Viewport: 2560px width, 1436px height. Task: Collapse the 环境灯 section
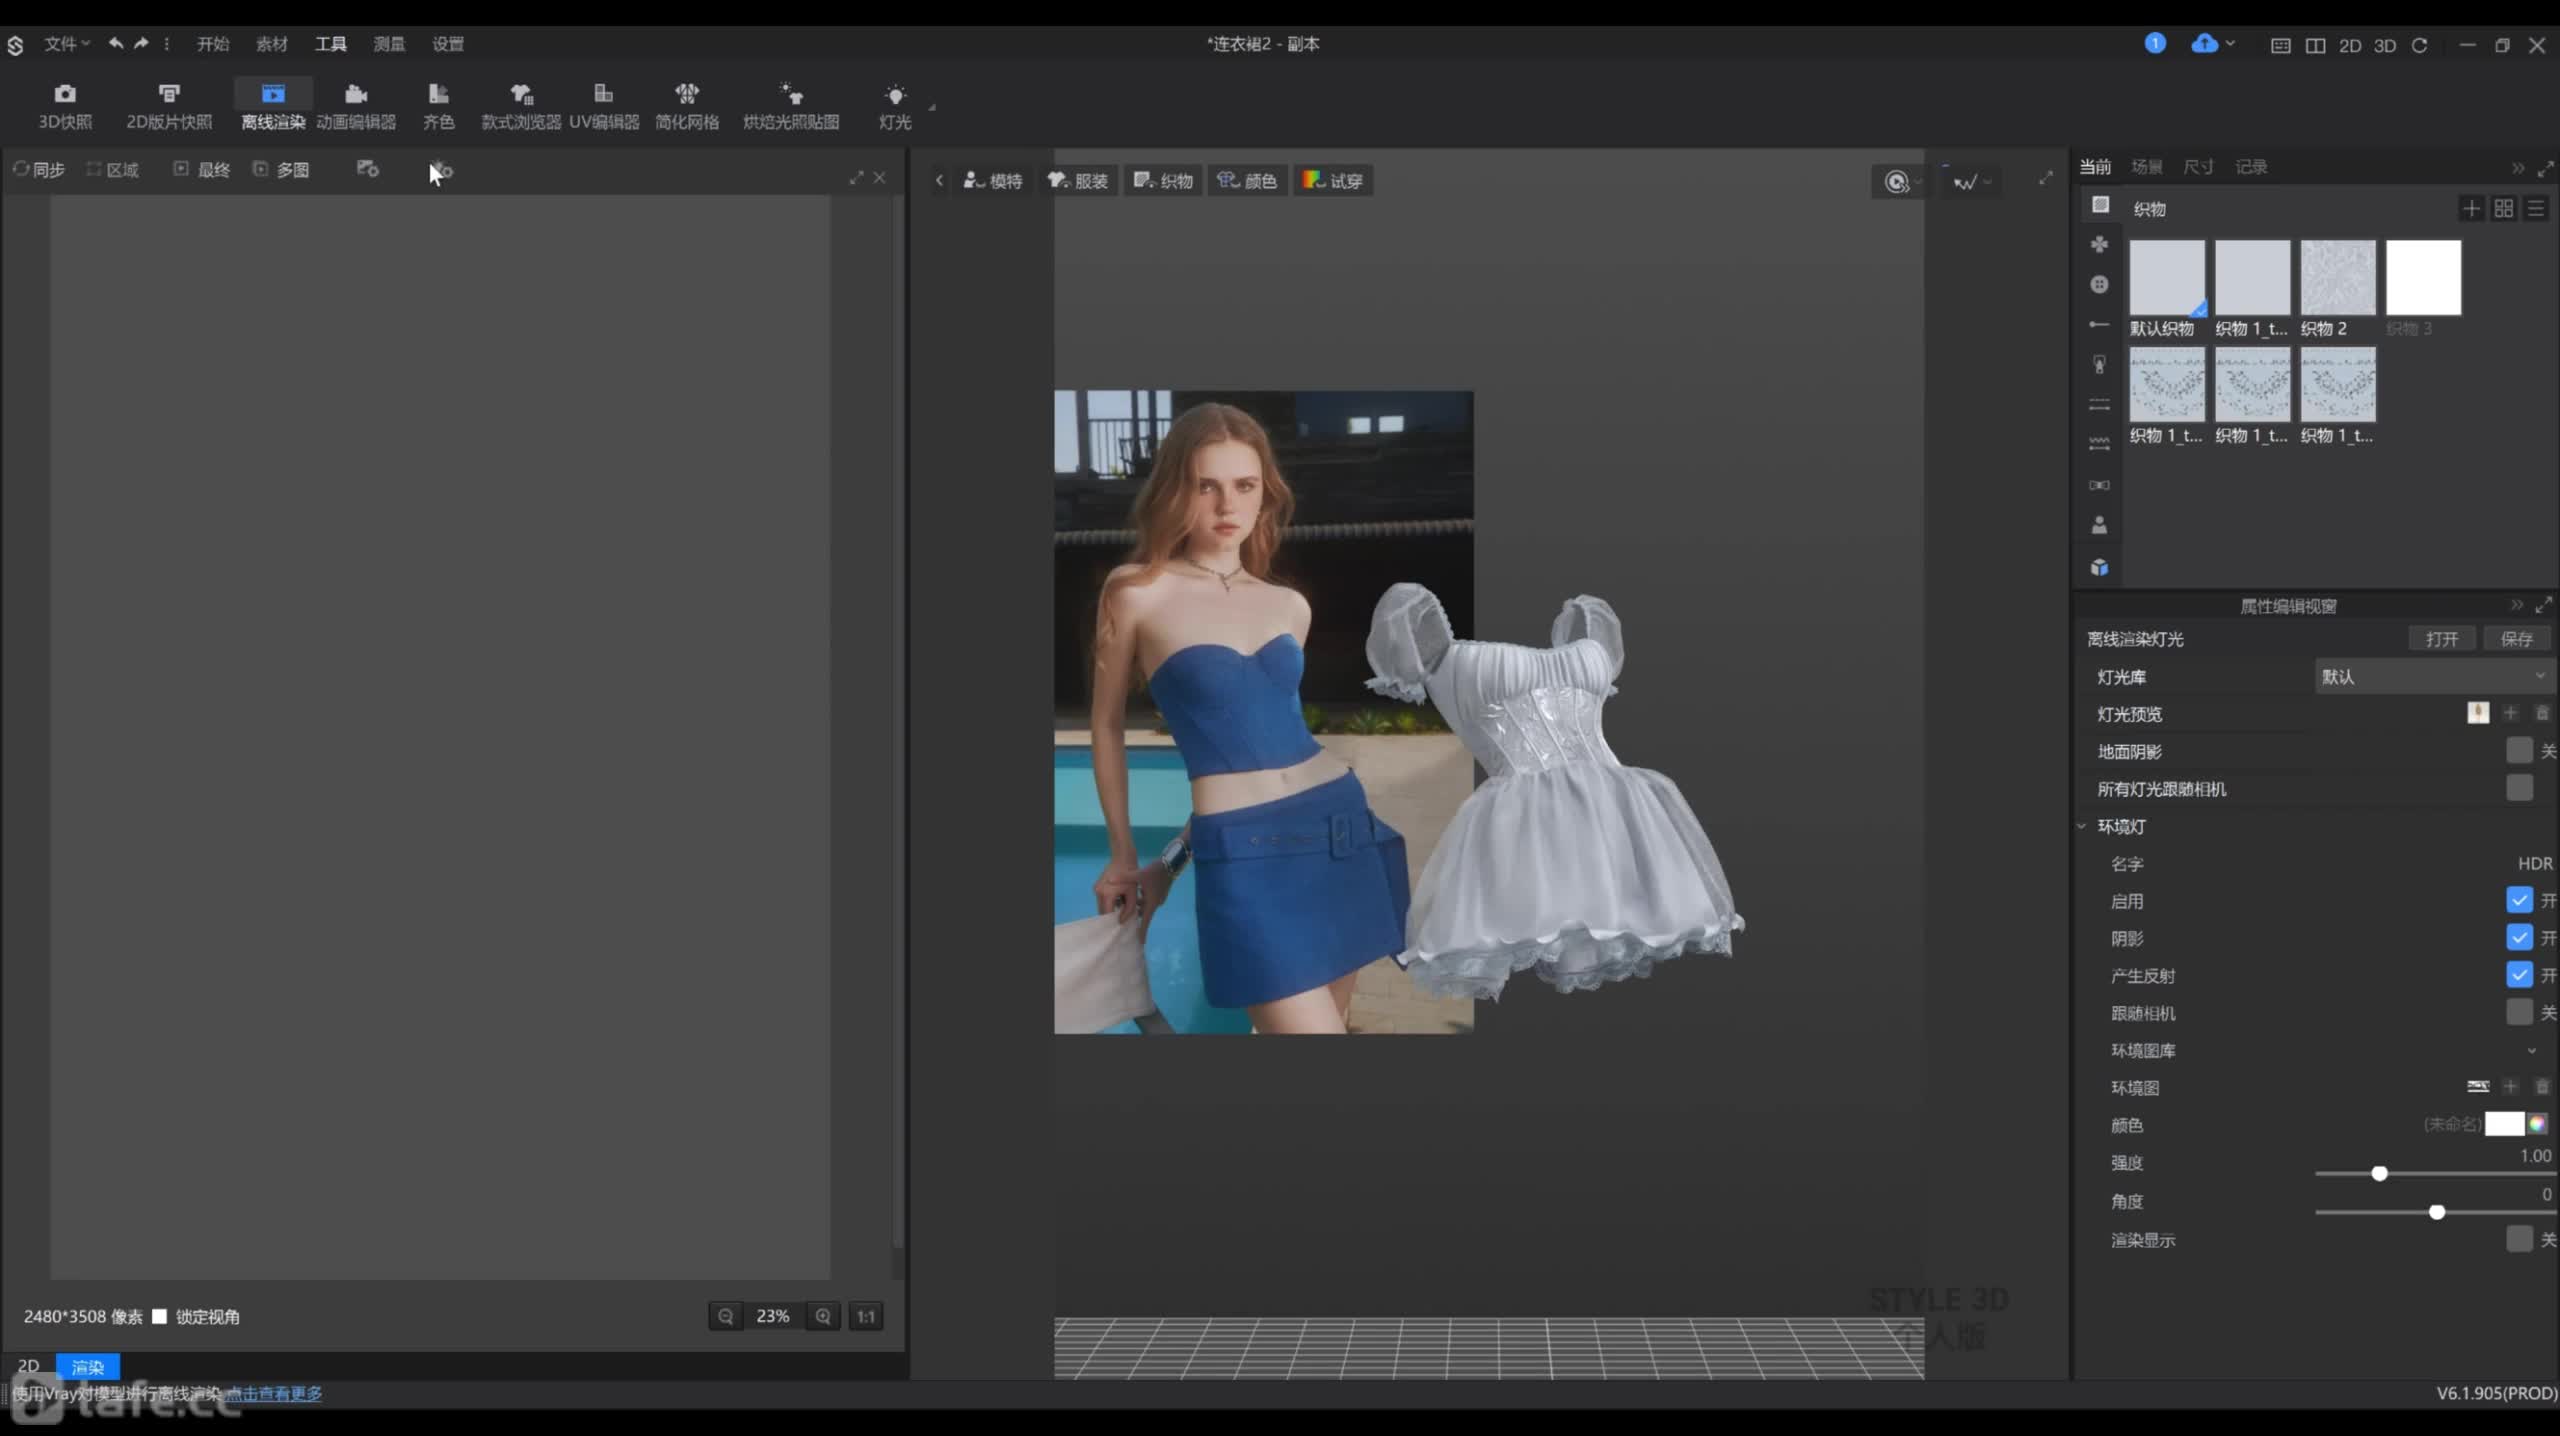pyautogui.click(x=2082, y=826)
